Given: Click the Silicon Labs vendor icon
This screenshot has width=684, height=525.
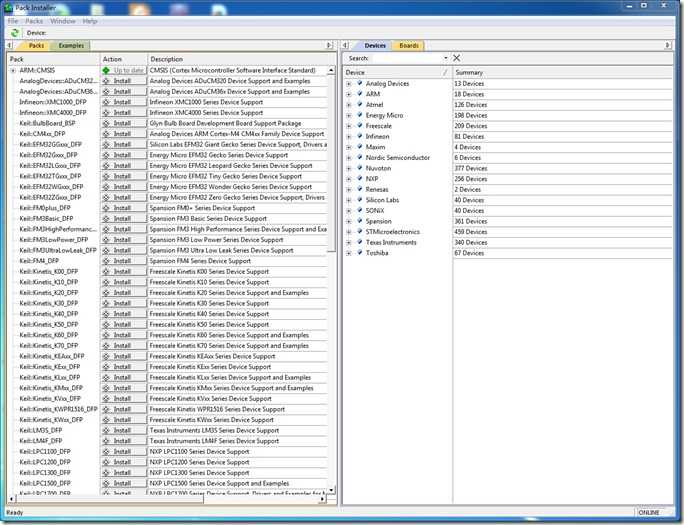Looking at the screenshot, I should (360, 199).
